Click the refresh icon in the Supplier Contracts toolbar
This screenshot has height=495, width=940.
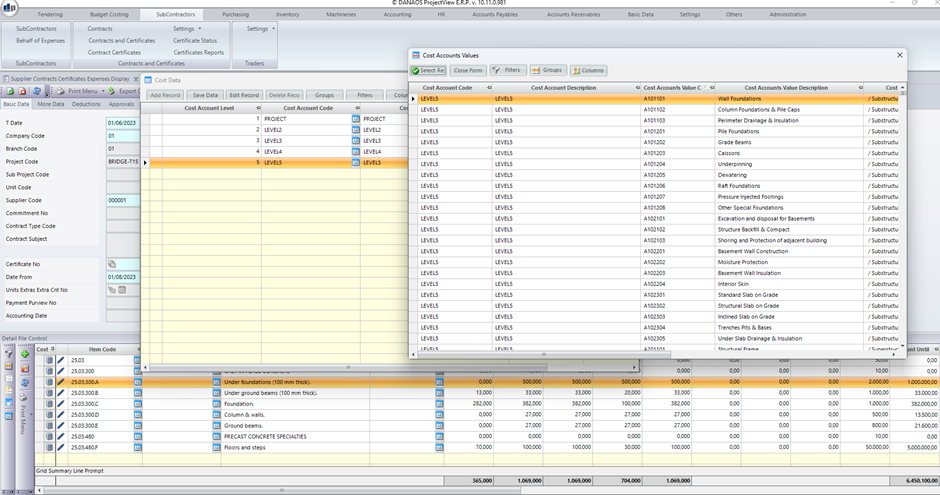coord(37,91)
